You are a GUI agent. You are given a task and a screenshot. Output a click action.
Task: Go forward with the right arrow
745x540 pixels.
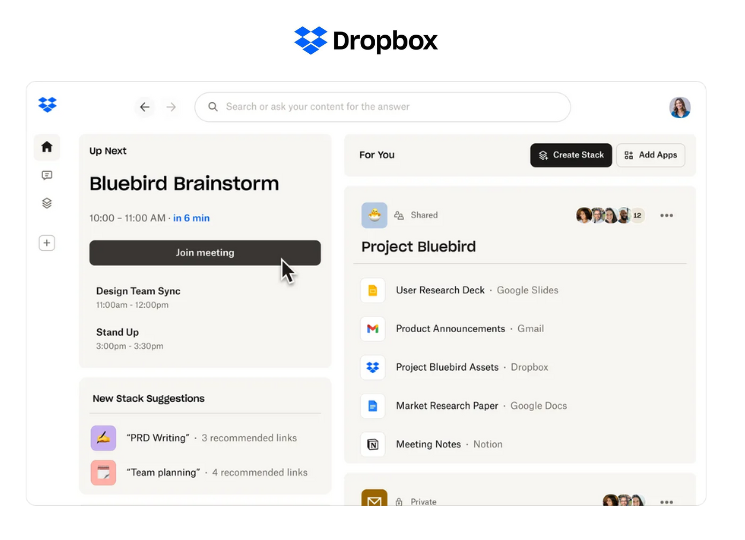coord(171,107)
